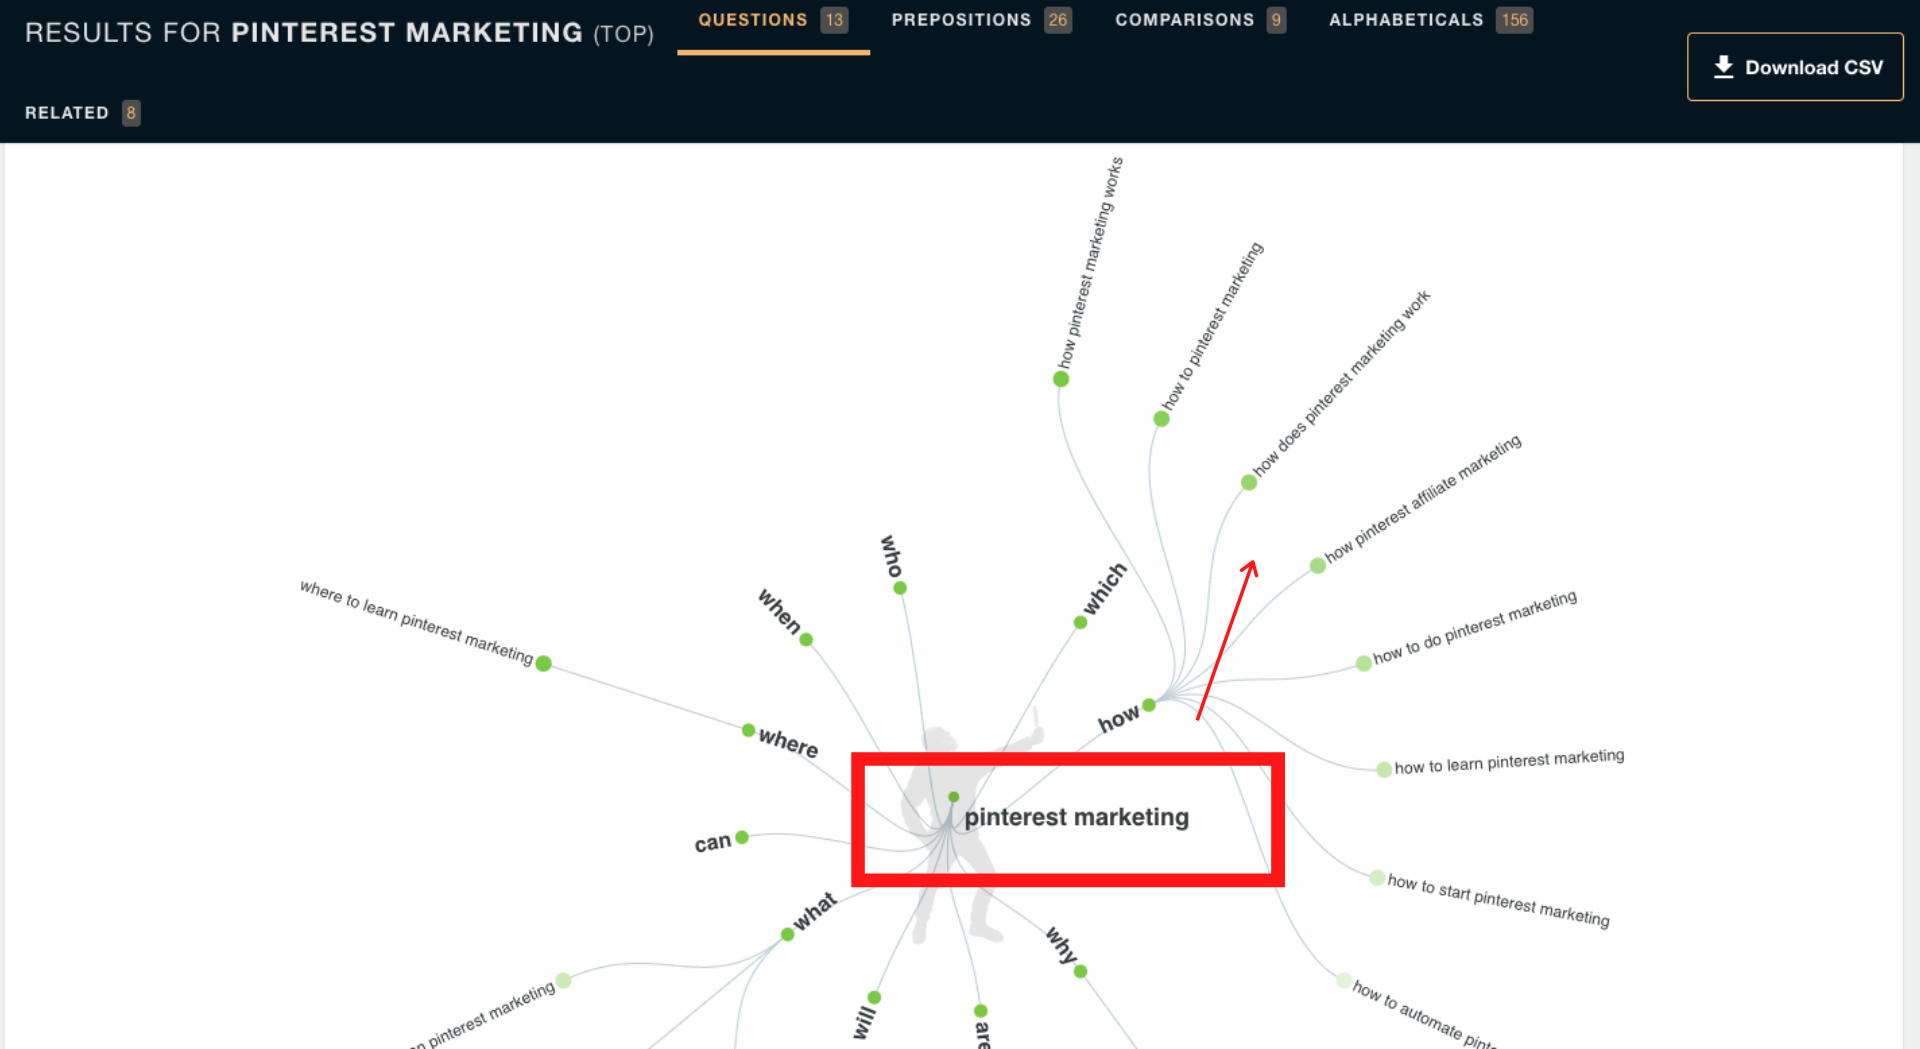Screen dimensions: 1920x1049
Task: Open the Alphabeticals tab
Action: pyautogui.click(x=1429, y=20)
